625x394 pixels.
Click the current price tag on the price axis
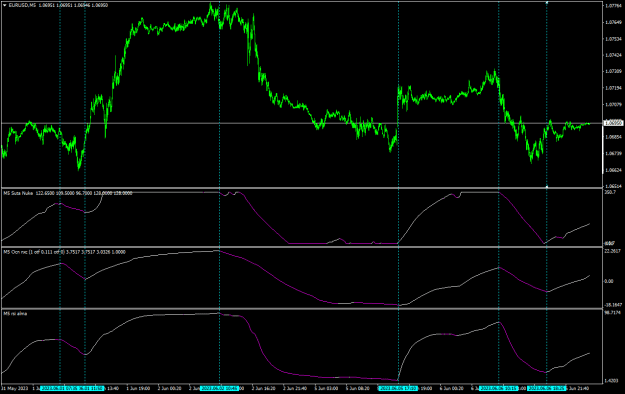614,123
